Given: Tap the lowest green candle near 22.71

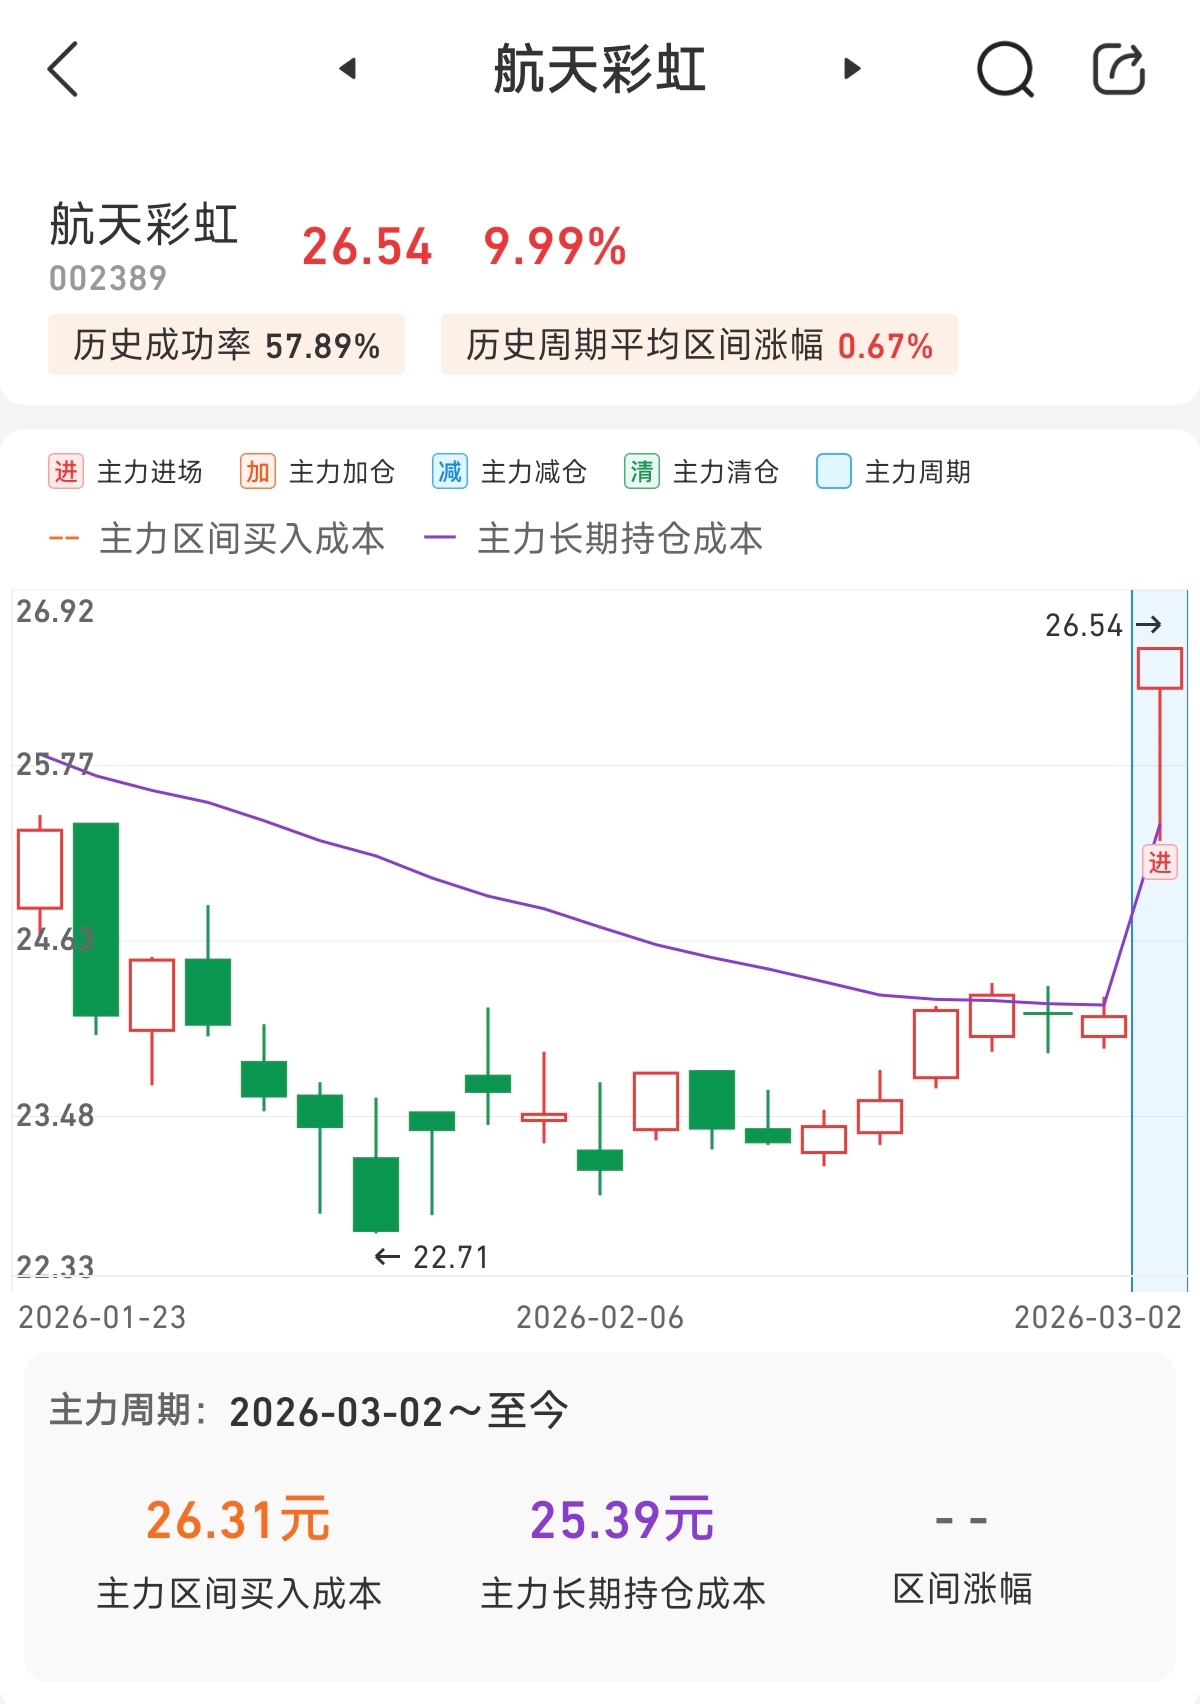Looking at the screenshot, I should 376,1193.
